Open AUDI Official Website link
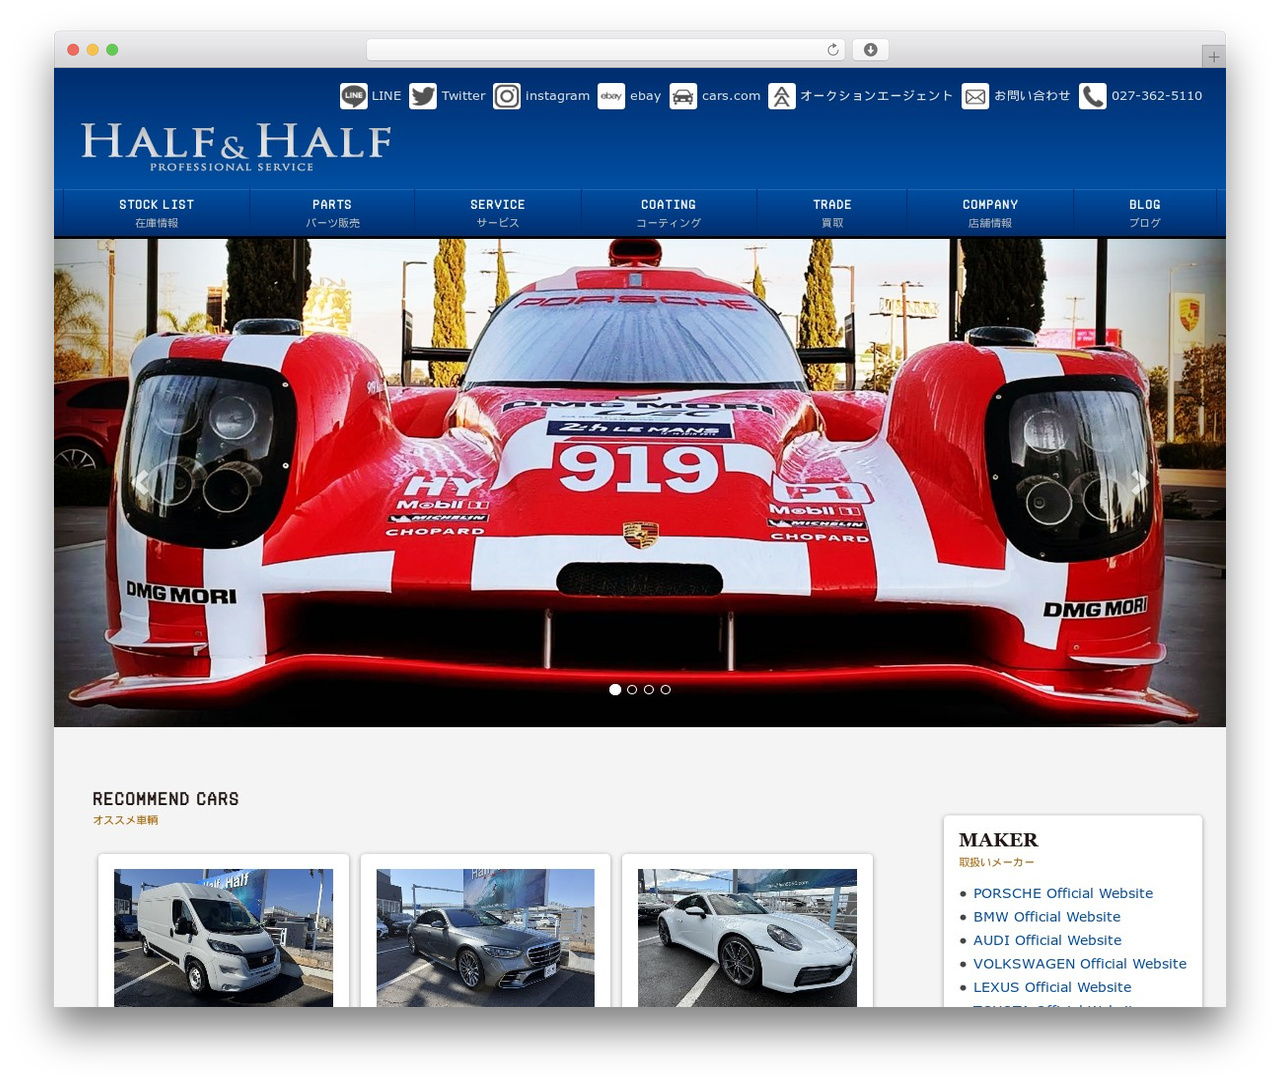Screen dimensions: 1280x1084 pos(1047,940)
